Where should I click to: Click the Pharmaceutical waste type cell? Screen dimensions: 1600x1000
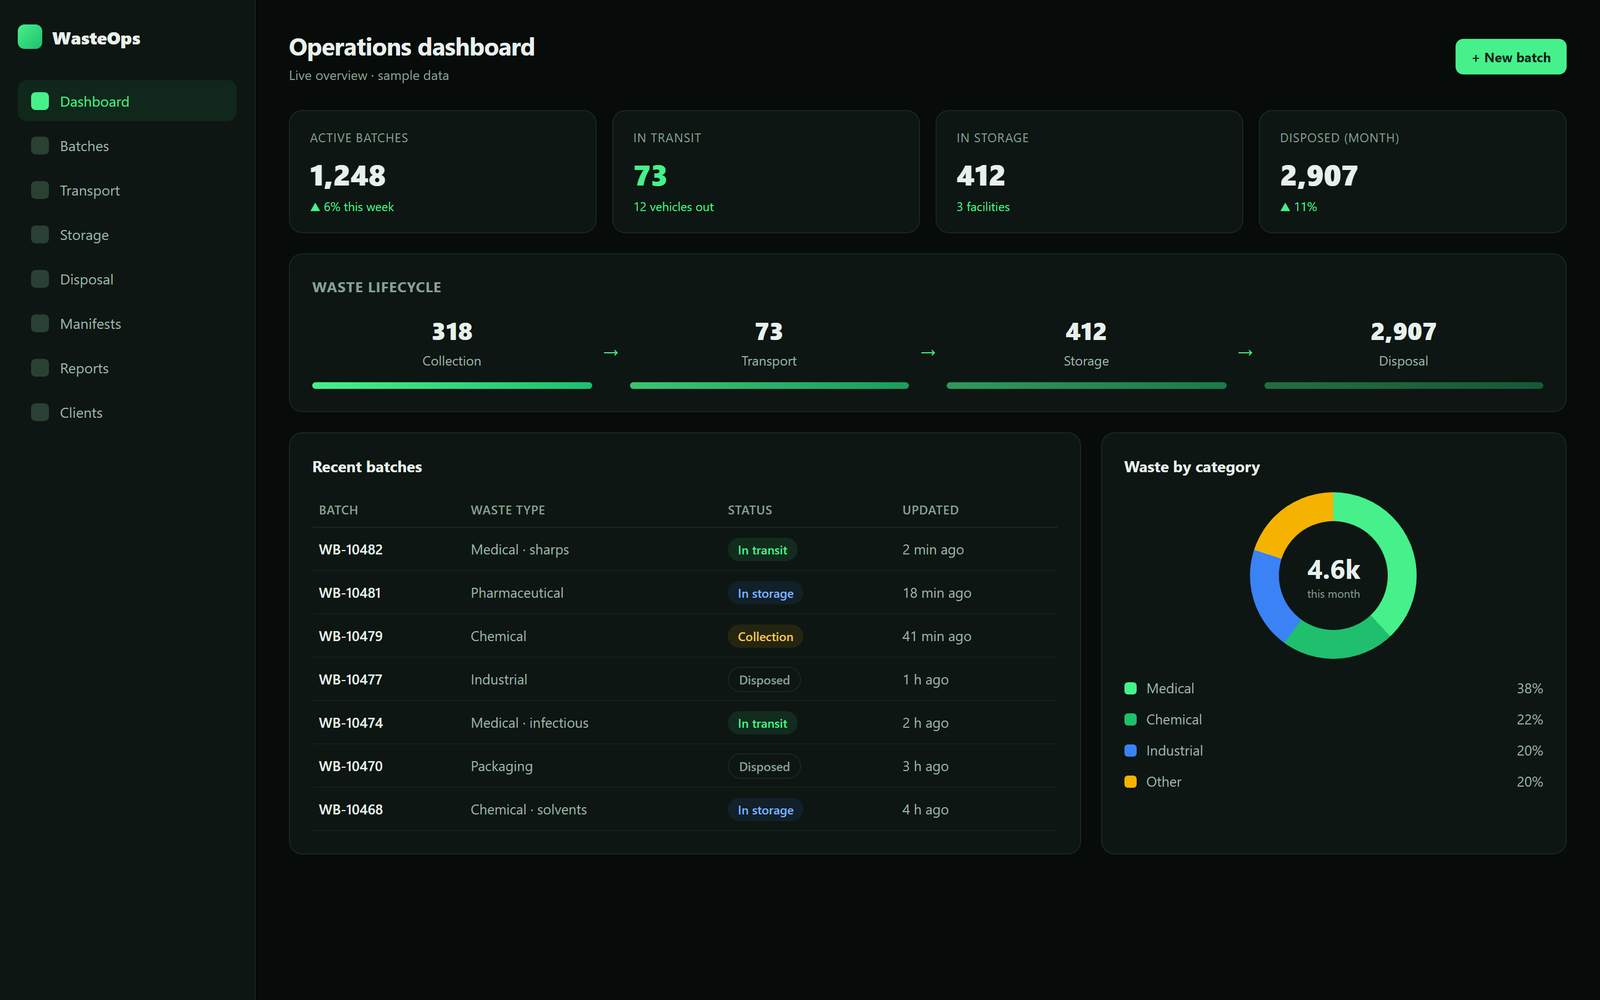pos(517,593)
